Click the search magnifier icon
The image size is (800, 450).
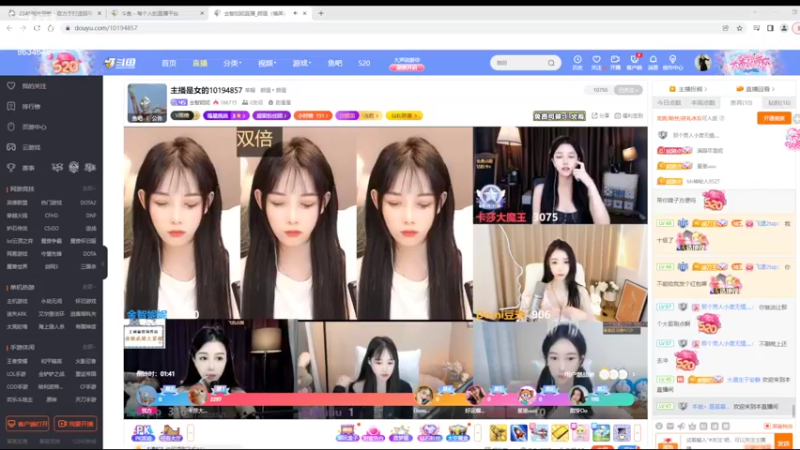551,63
